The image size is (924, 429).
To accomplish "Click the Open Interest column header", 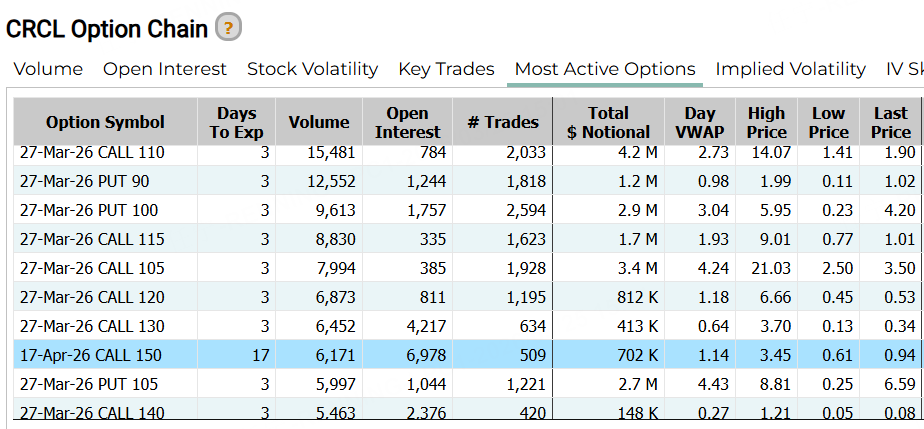I will click(408, 122).
